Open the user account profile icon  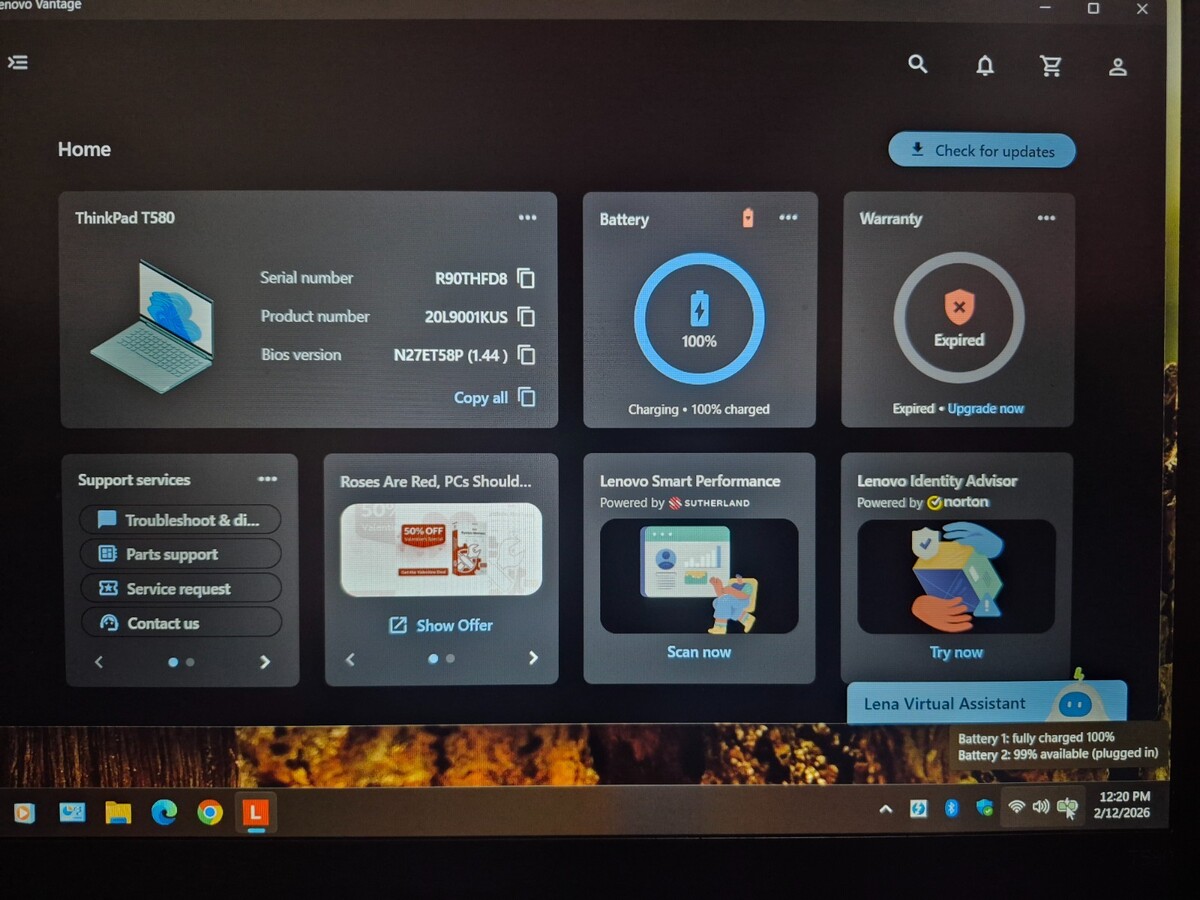(1118, 67)
